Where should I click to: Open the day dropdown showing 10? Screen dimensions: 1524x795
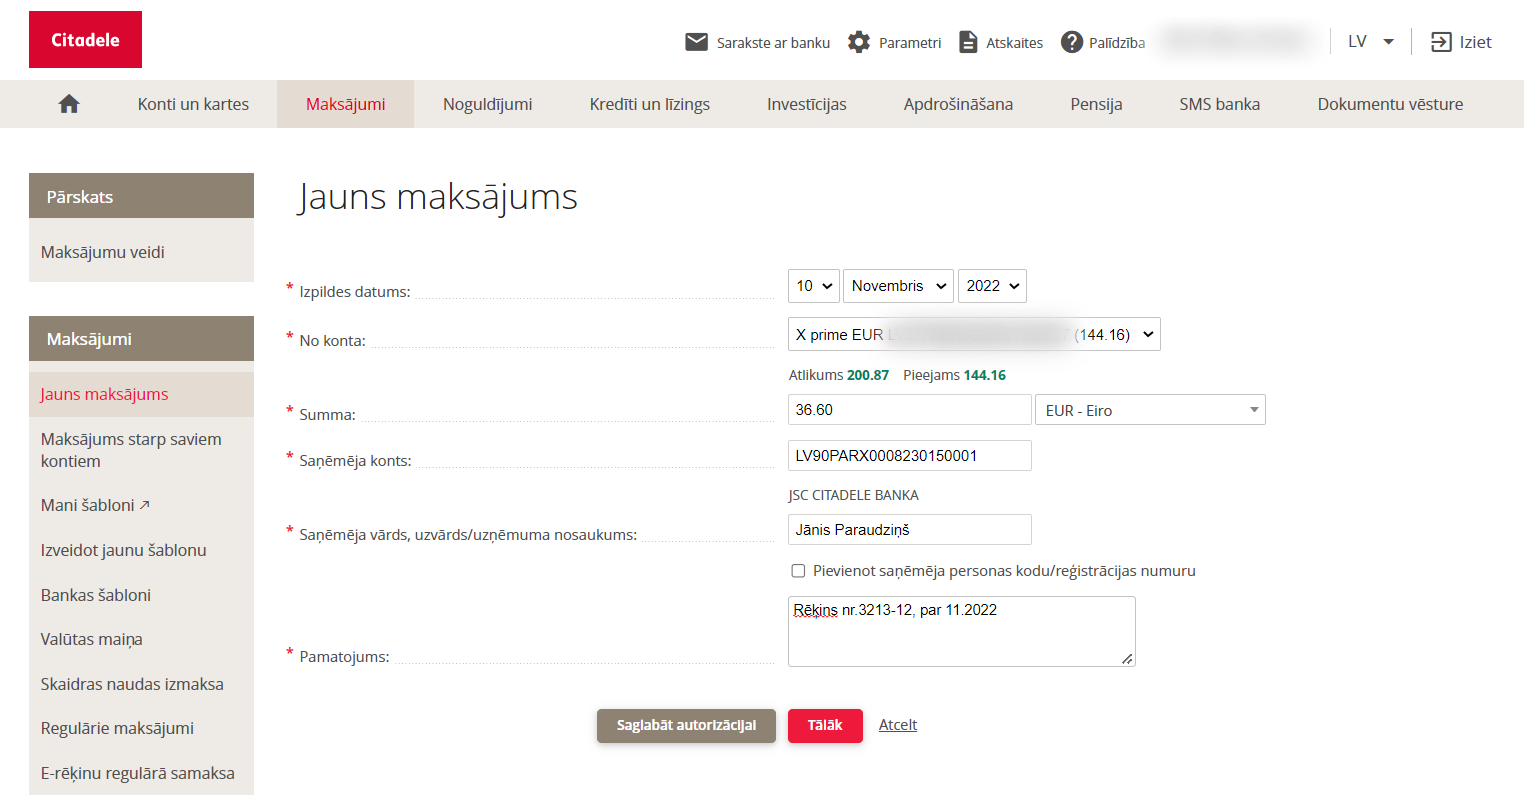814,286
